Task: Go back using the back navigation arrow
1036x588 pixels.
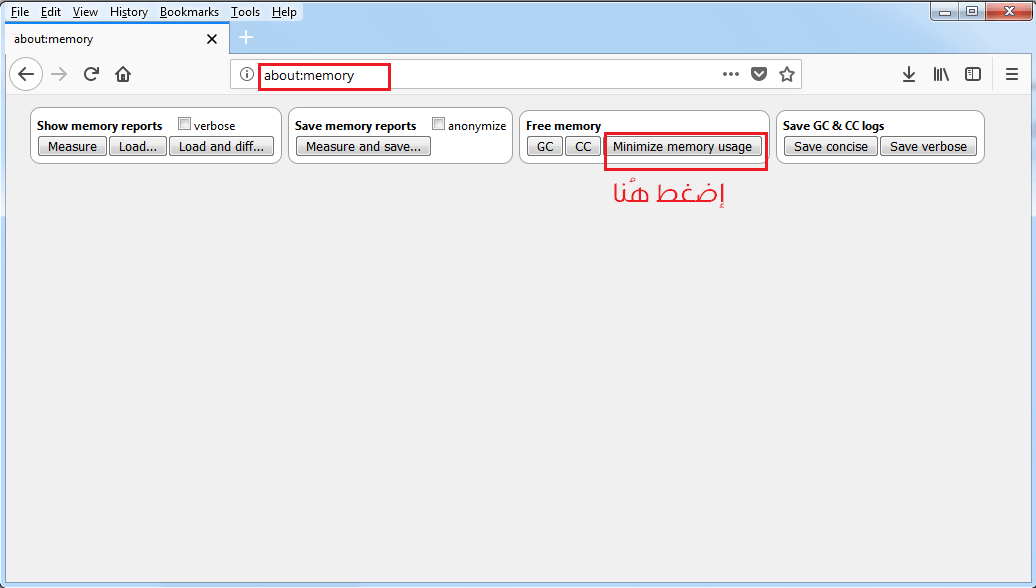Action: click(x=26, y=74)
